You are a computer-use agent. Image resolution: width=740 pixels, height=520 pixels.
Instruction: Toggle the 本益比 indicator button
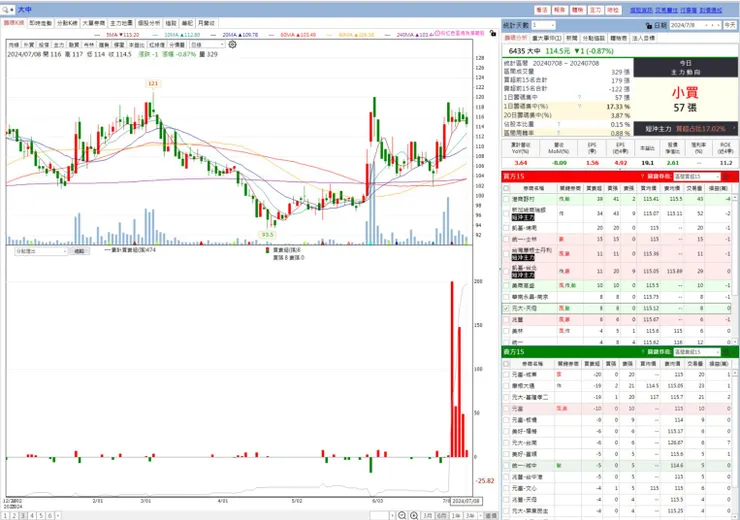tap(137, 45)
